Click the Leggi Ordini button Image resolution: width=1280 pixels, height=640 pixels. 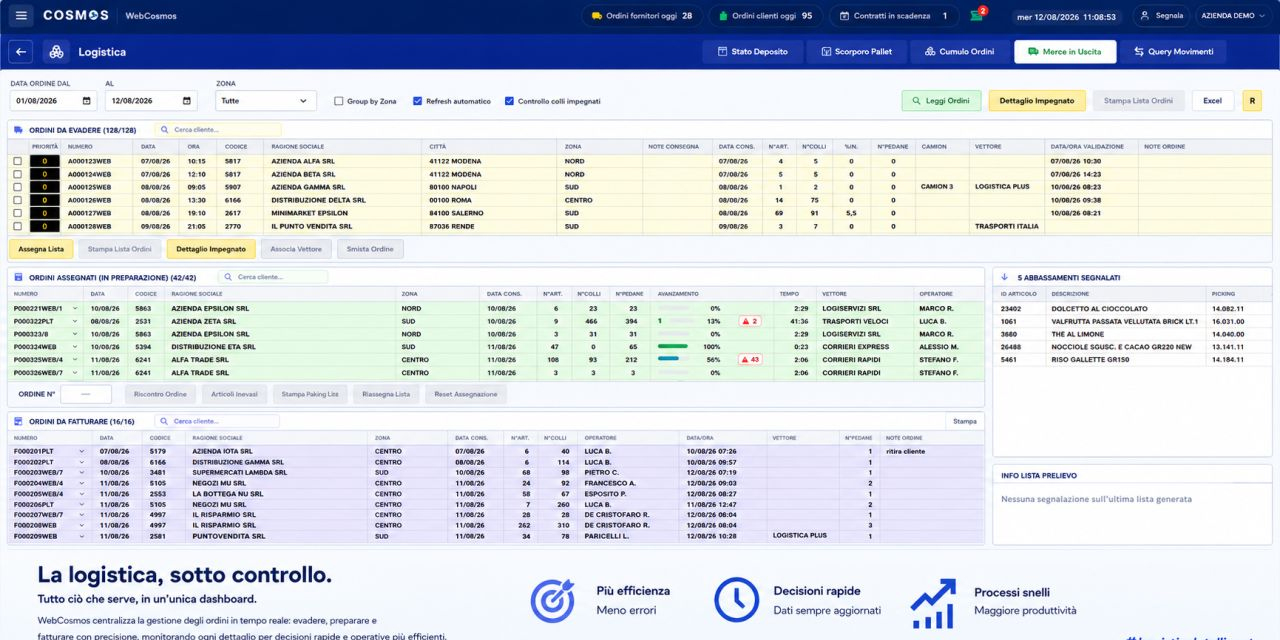pyautogui.click(x=941, y=101)
